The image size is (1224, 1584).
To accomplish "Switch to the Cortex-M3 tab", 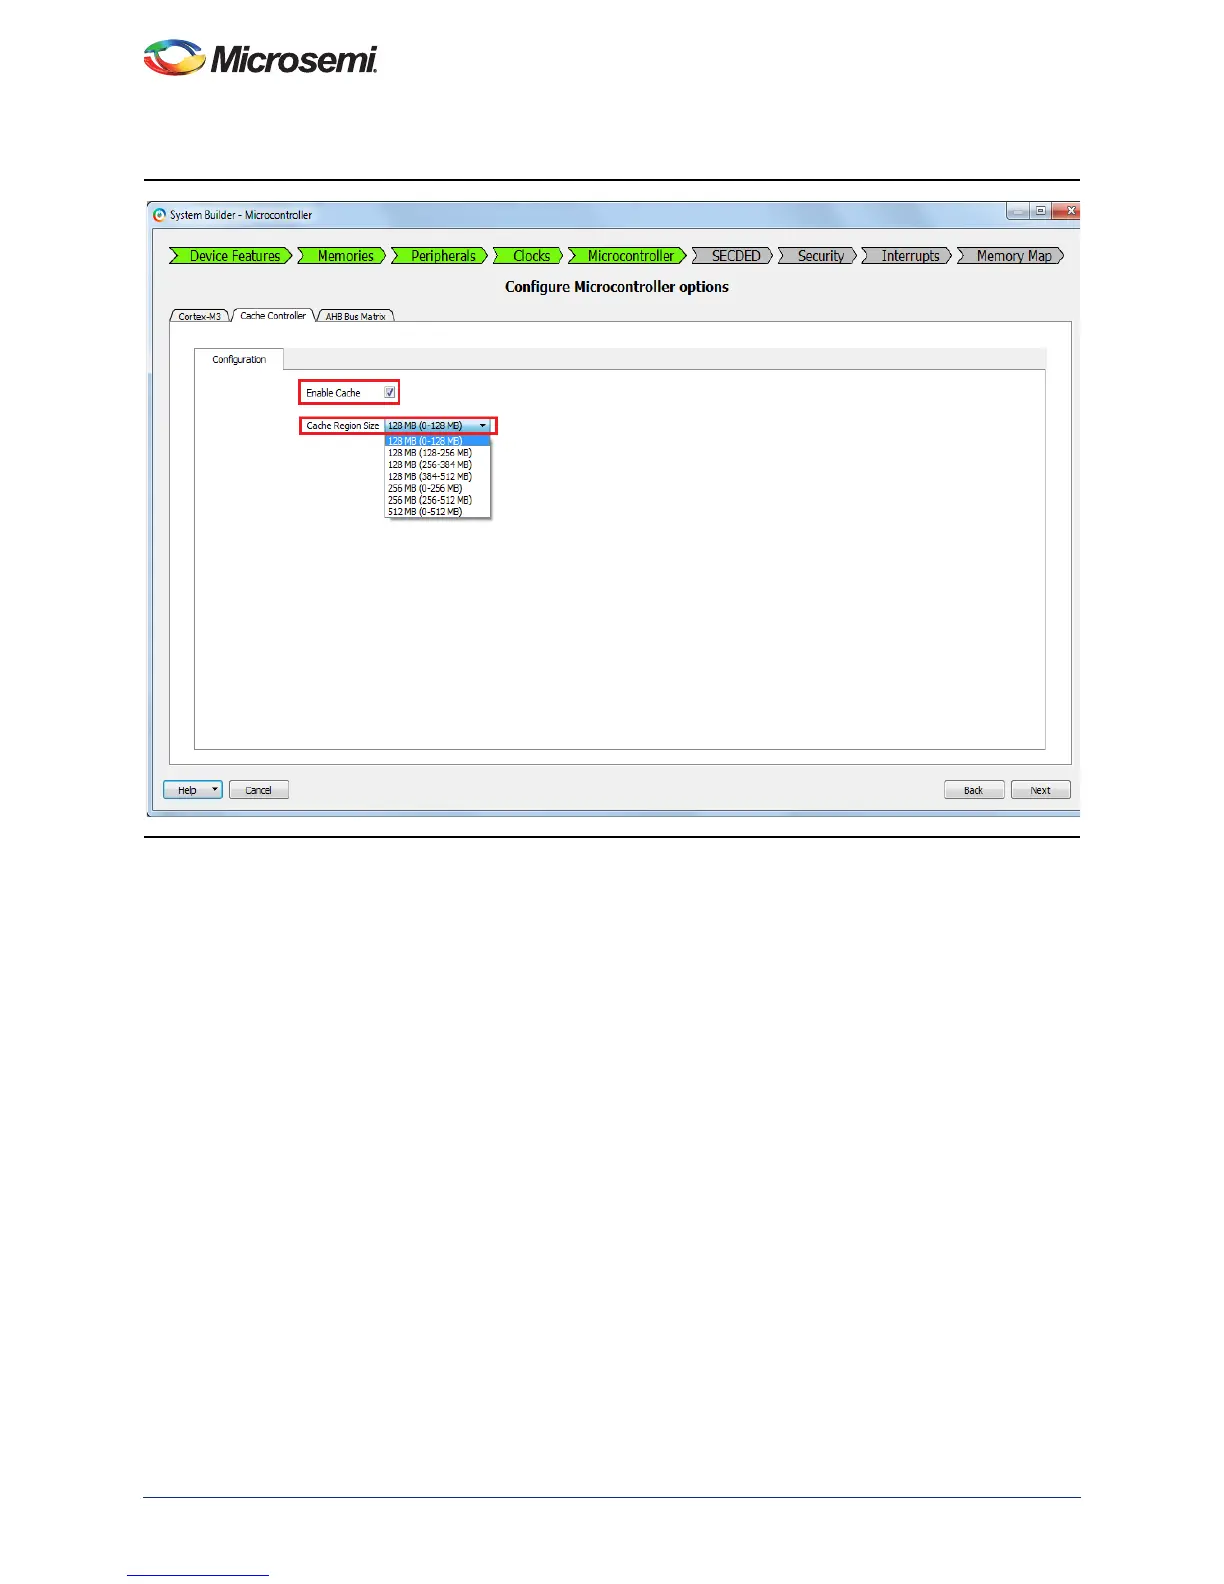I will pos(200,316).
